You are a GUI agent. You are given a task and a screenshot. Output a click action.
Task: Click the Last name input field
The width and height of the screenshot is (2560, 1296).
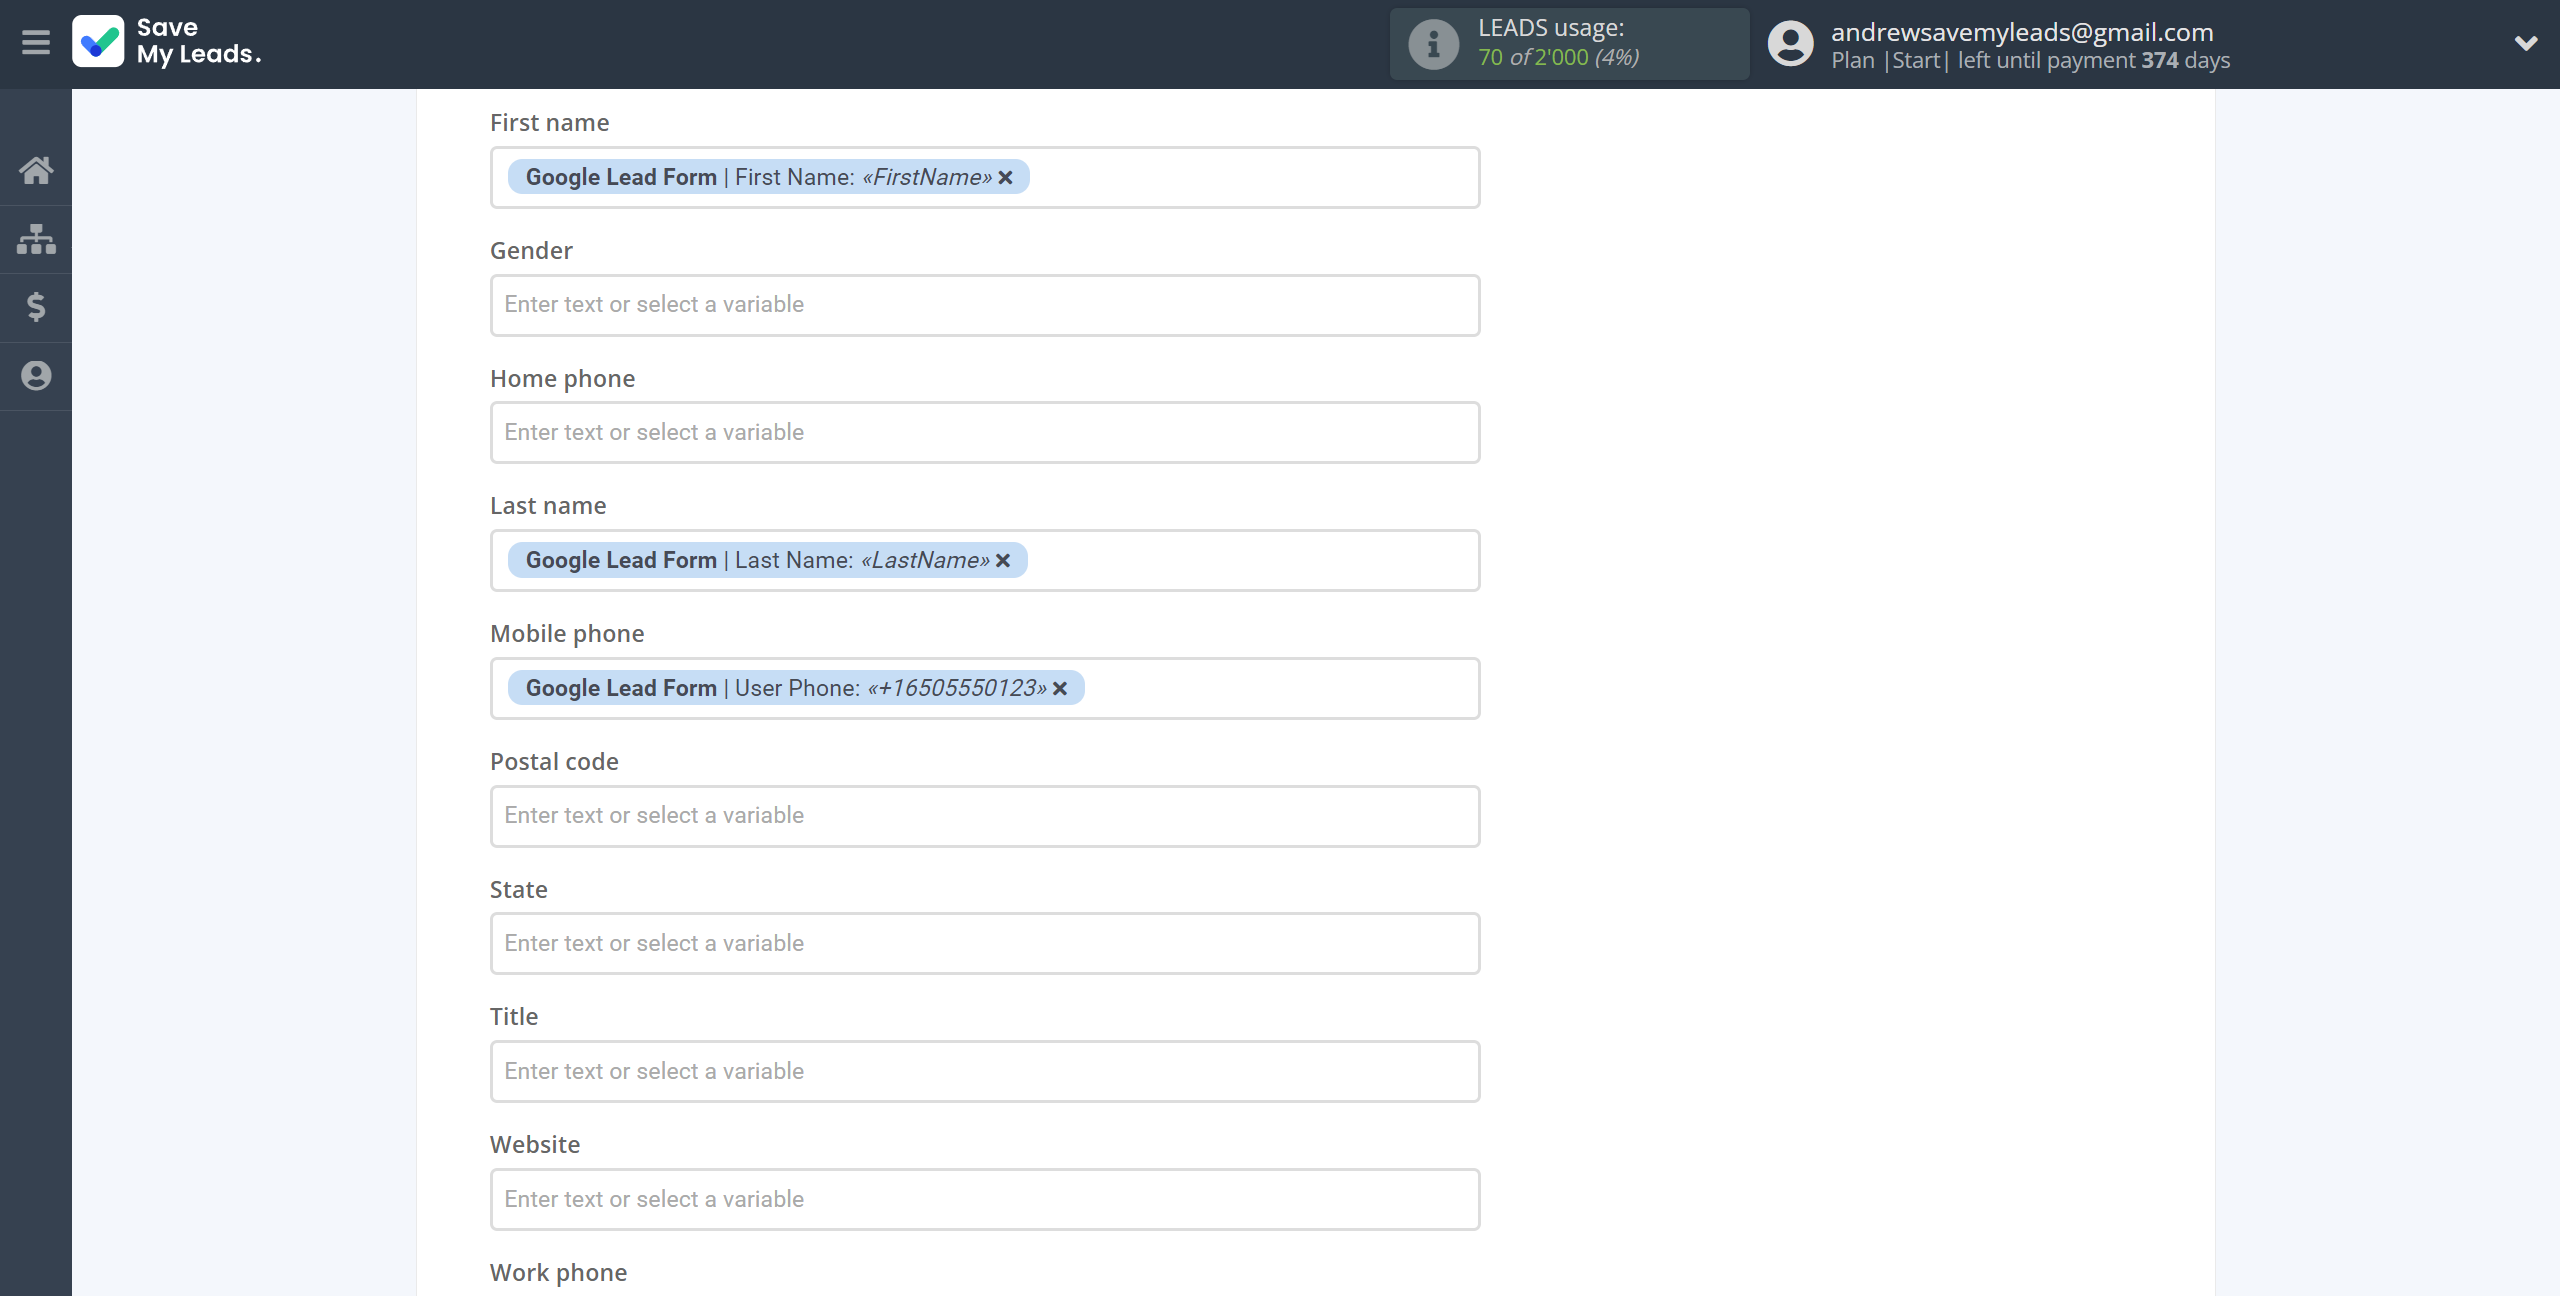[985, 561]
